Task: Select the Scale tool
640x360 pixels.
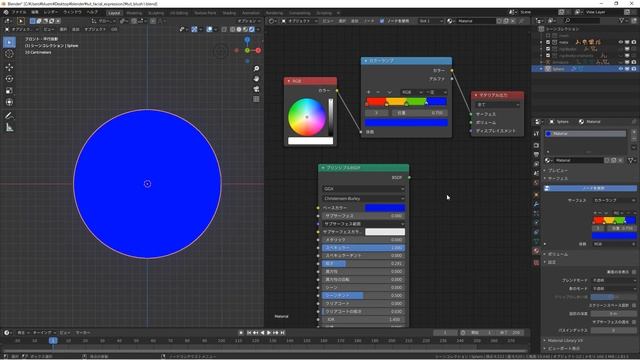Action: click(x=9, y=91)
